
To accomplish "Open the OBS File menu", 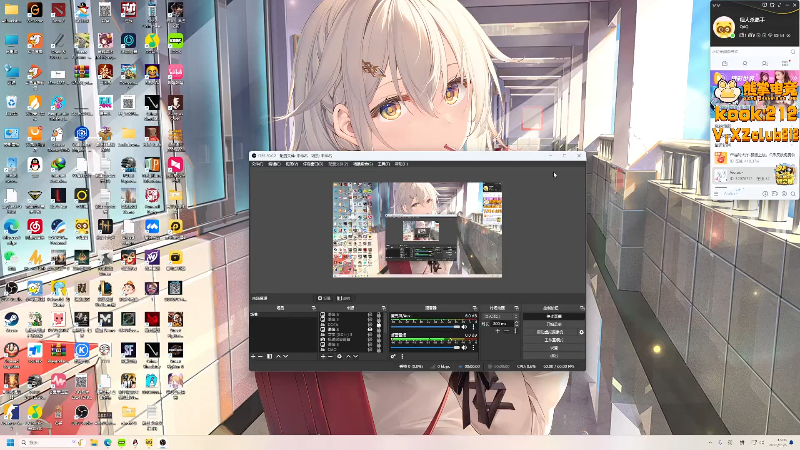I will coord(257,164).
